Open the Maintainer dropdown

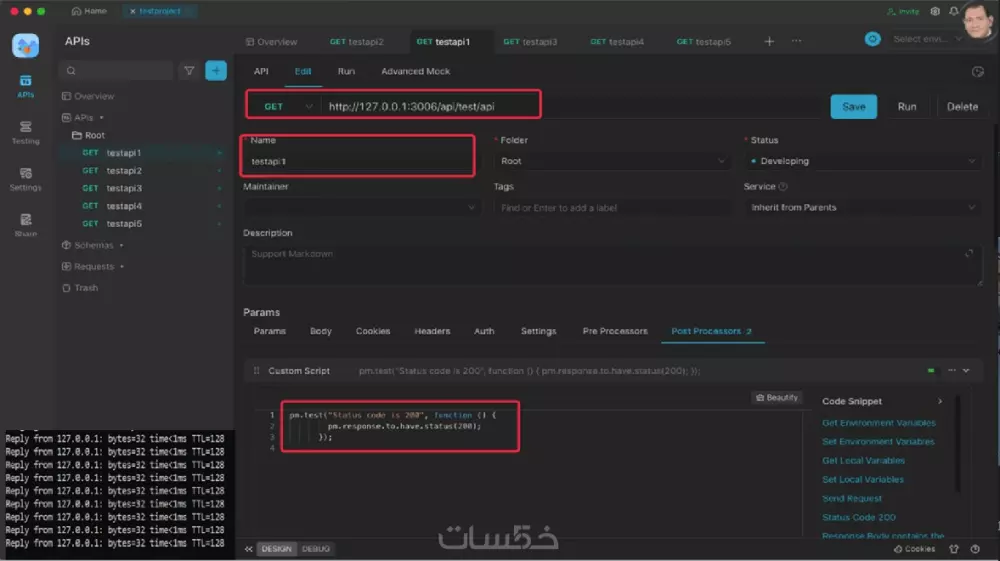click(x=360, y=208)
